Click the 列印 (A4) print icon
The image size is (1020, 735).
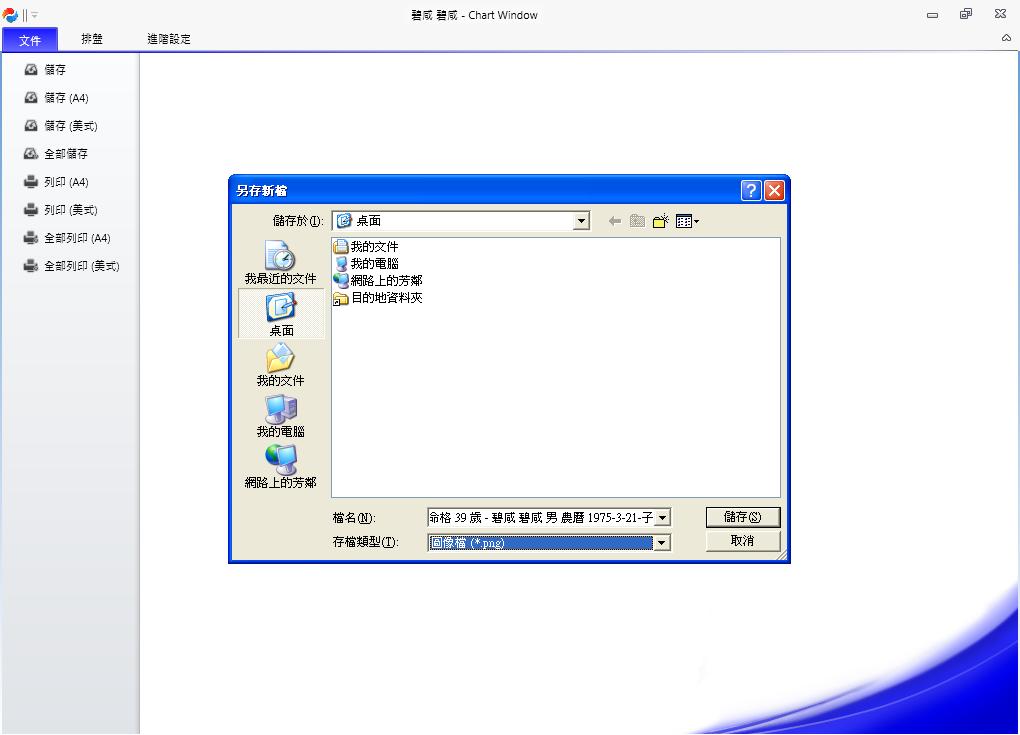point(30,181)
